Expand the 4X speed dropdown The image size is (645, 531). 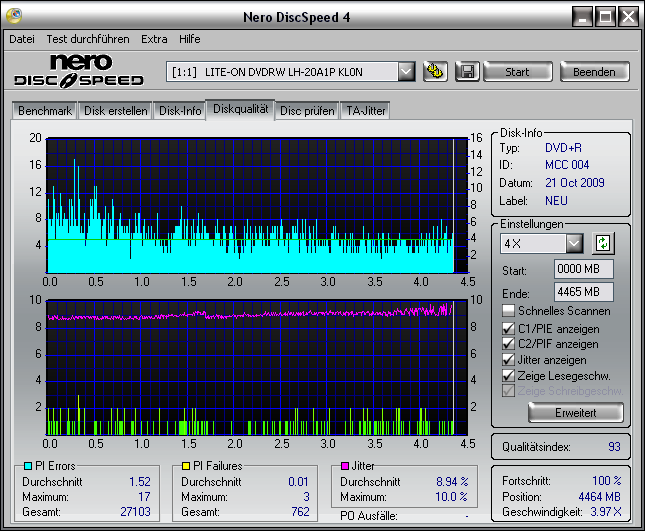click(573, 243)
